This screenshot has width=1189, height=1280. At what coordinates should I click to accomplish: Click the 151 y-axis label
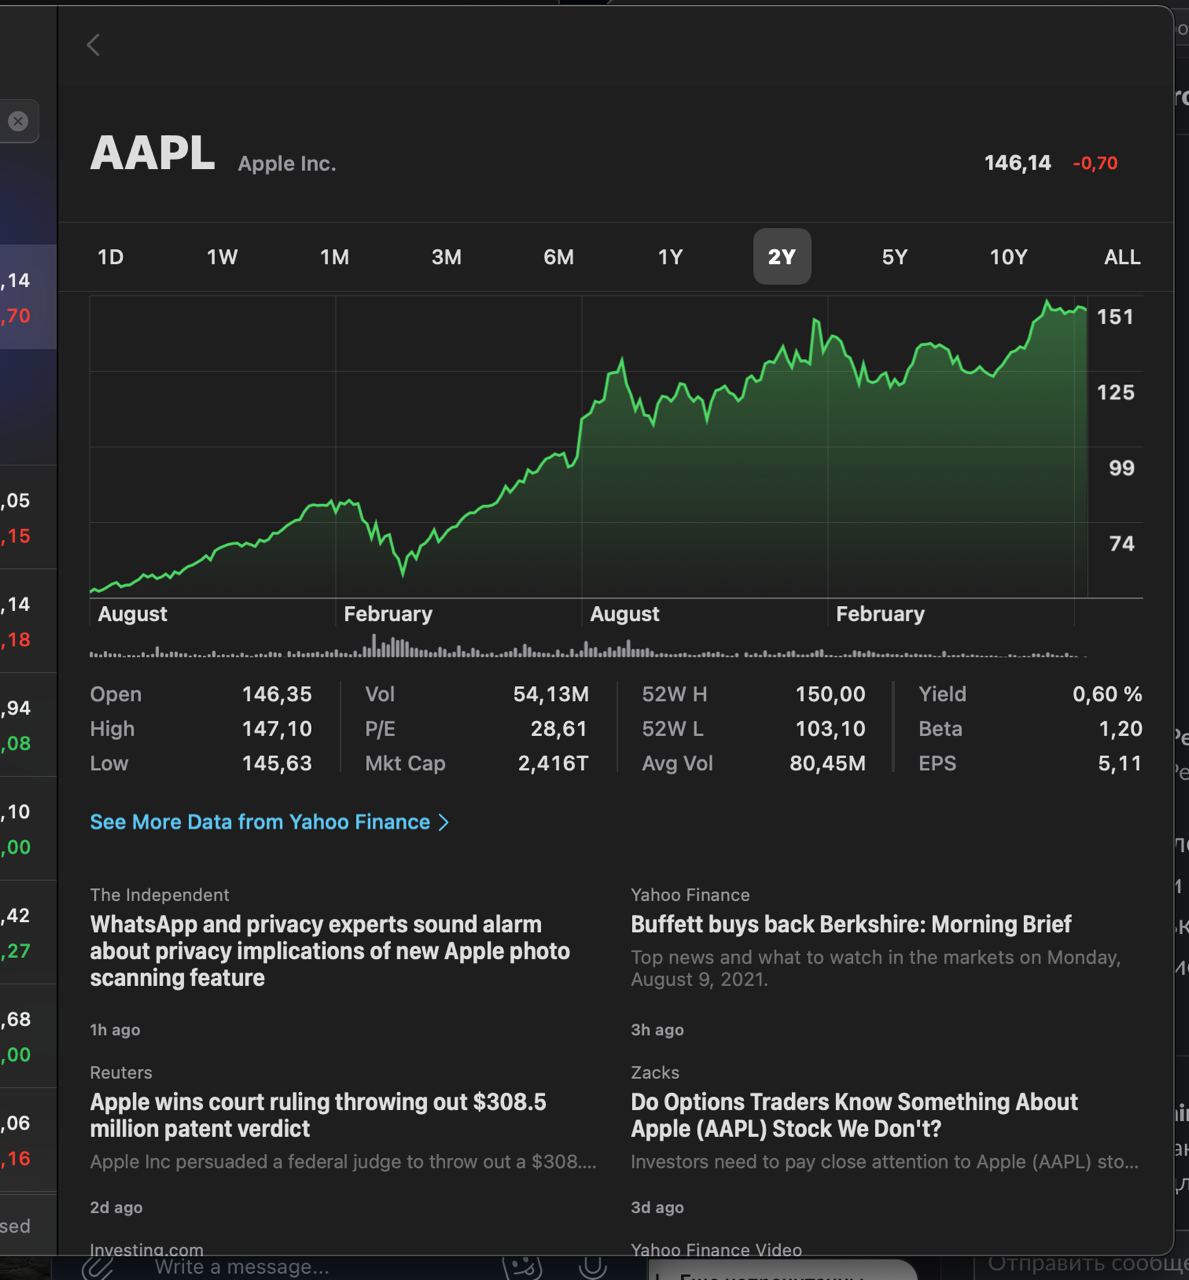tap(1115, 317)
